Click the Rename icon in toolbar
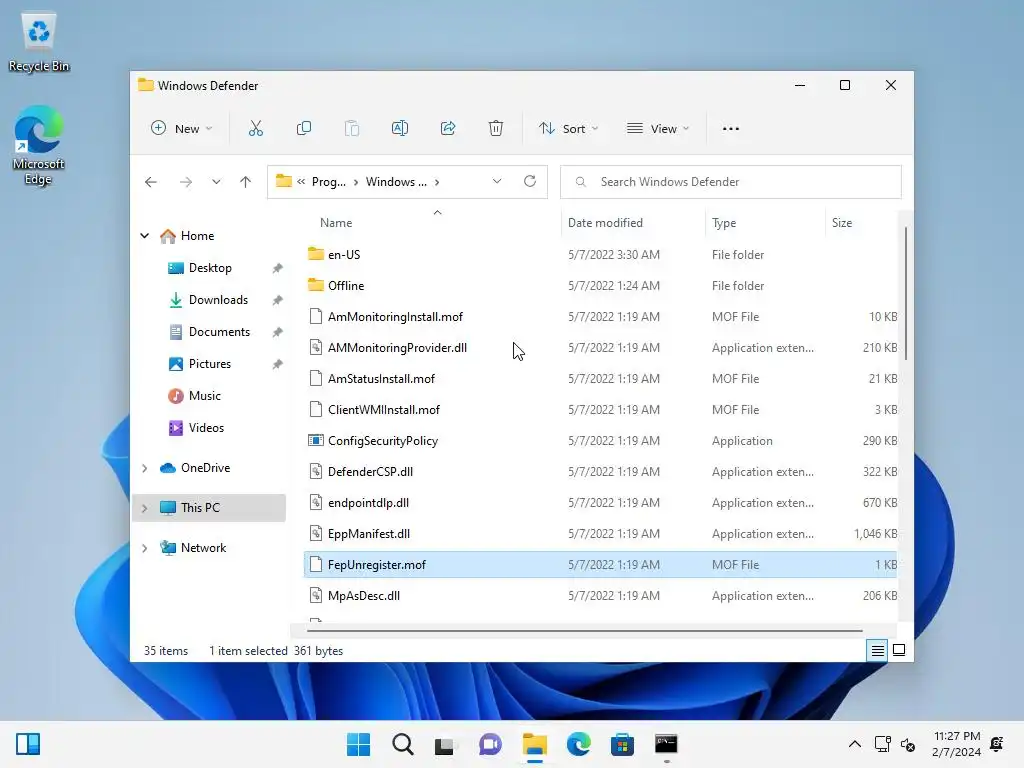This screenshot has height=768, width=1024. click(400, 129)
